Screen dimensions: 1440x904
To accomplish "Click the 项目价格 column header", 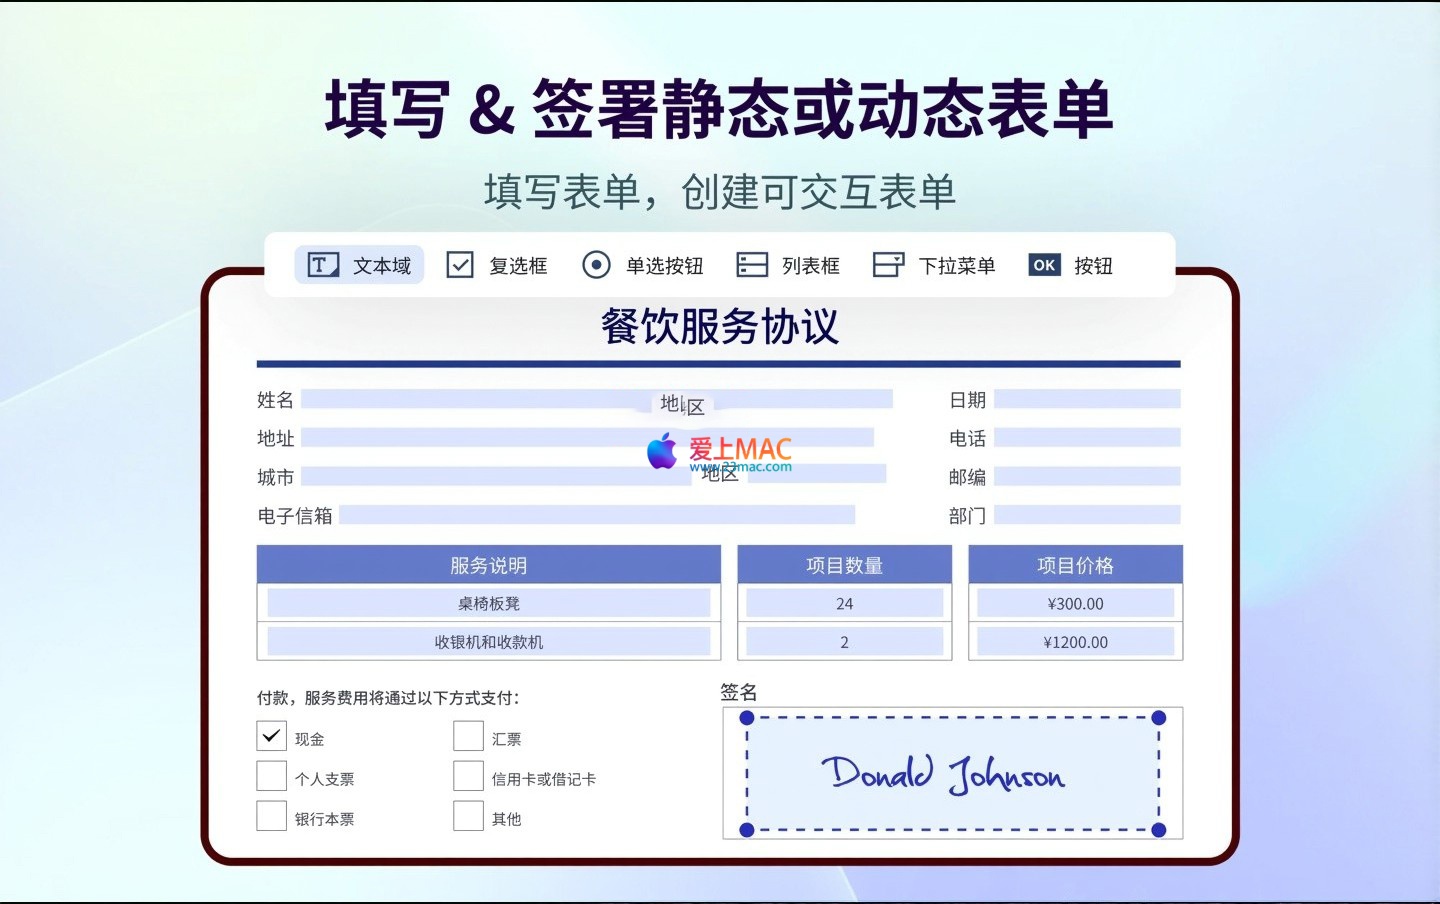I will [1076, 565].
